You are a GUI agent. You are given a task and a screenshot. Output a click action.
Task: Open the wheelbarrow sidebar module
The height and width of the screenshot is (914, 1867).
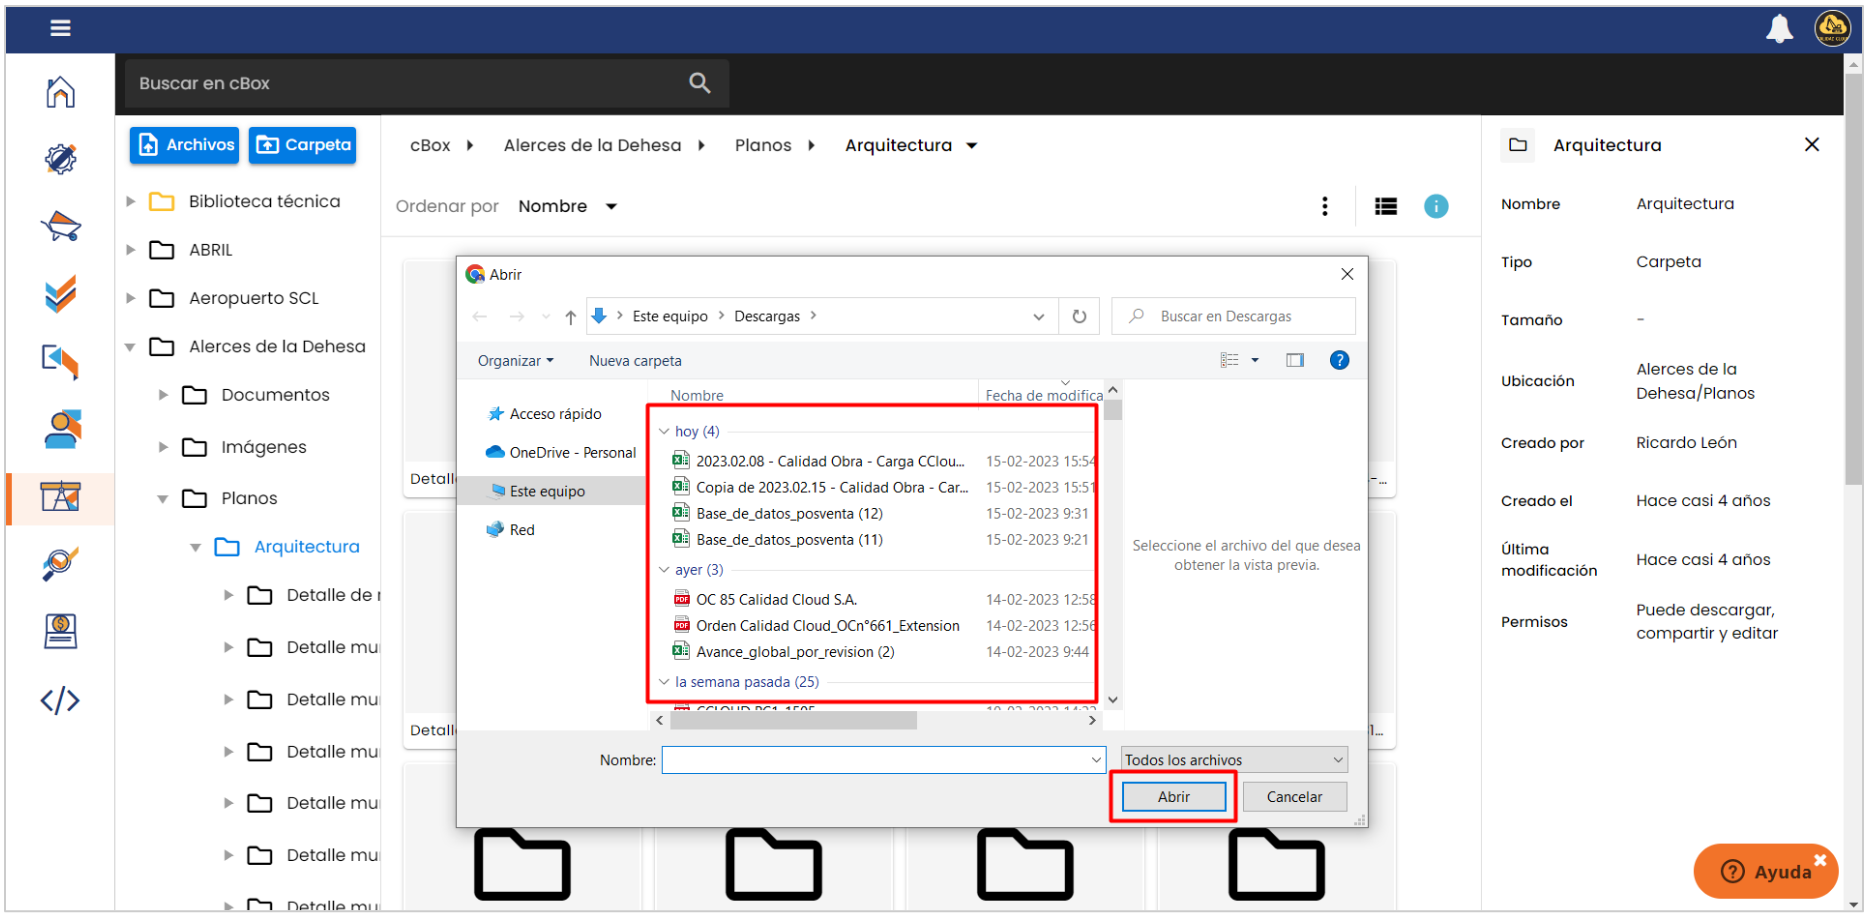click(60, 226)
